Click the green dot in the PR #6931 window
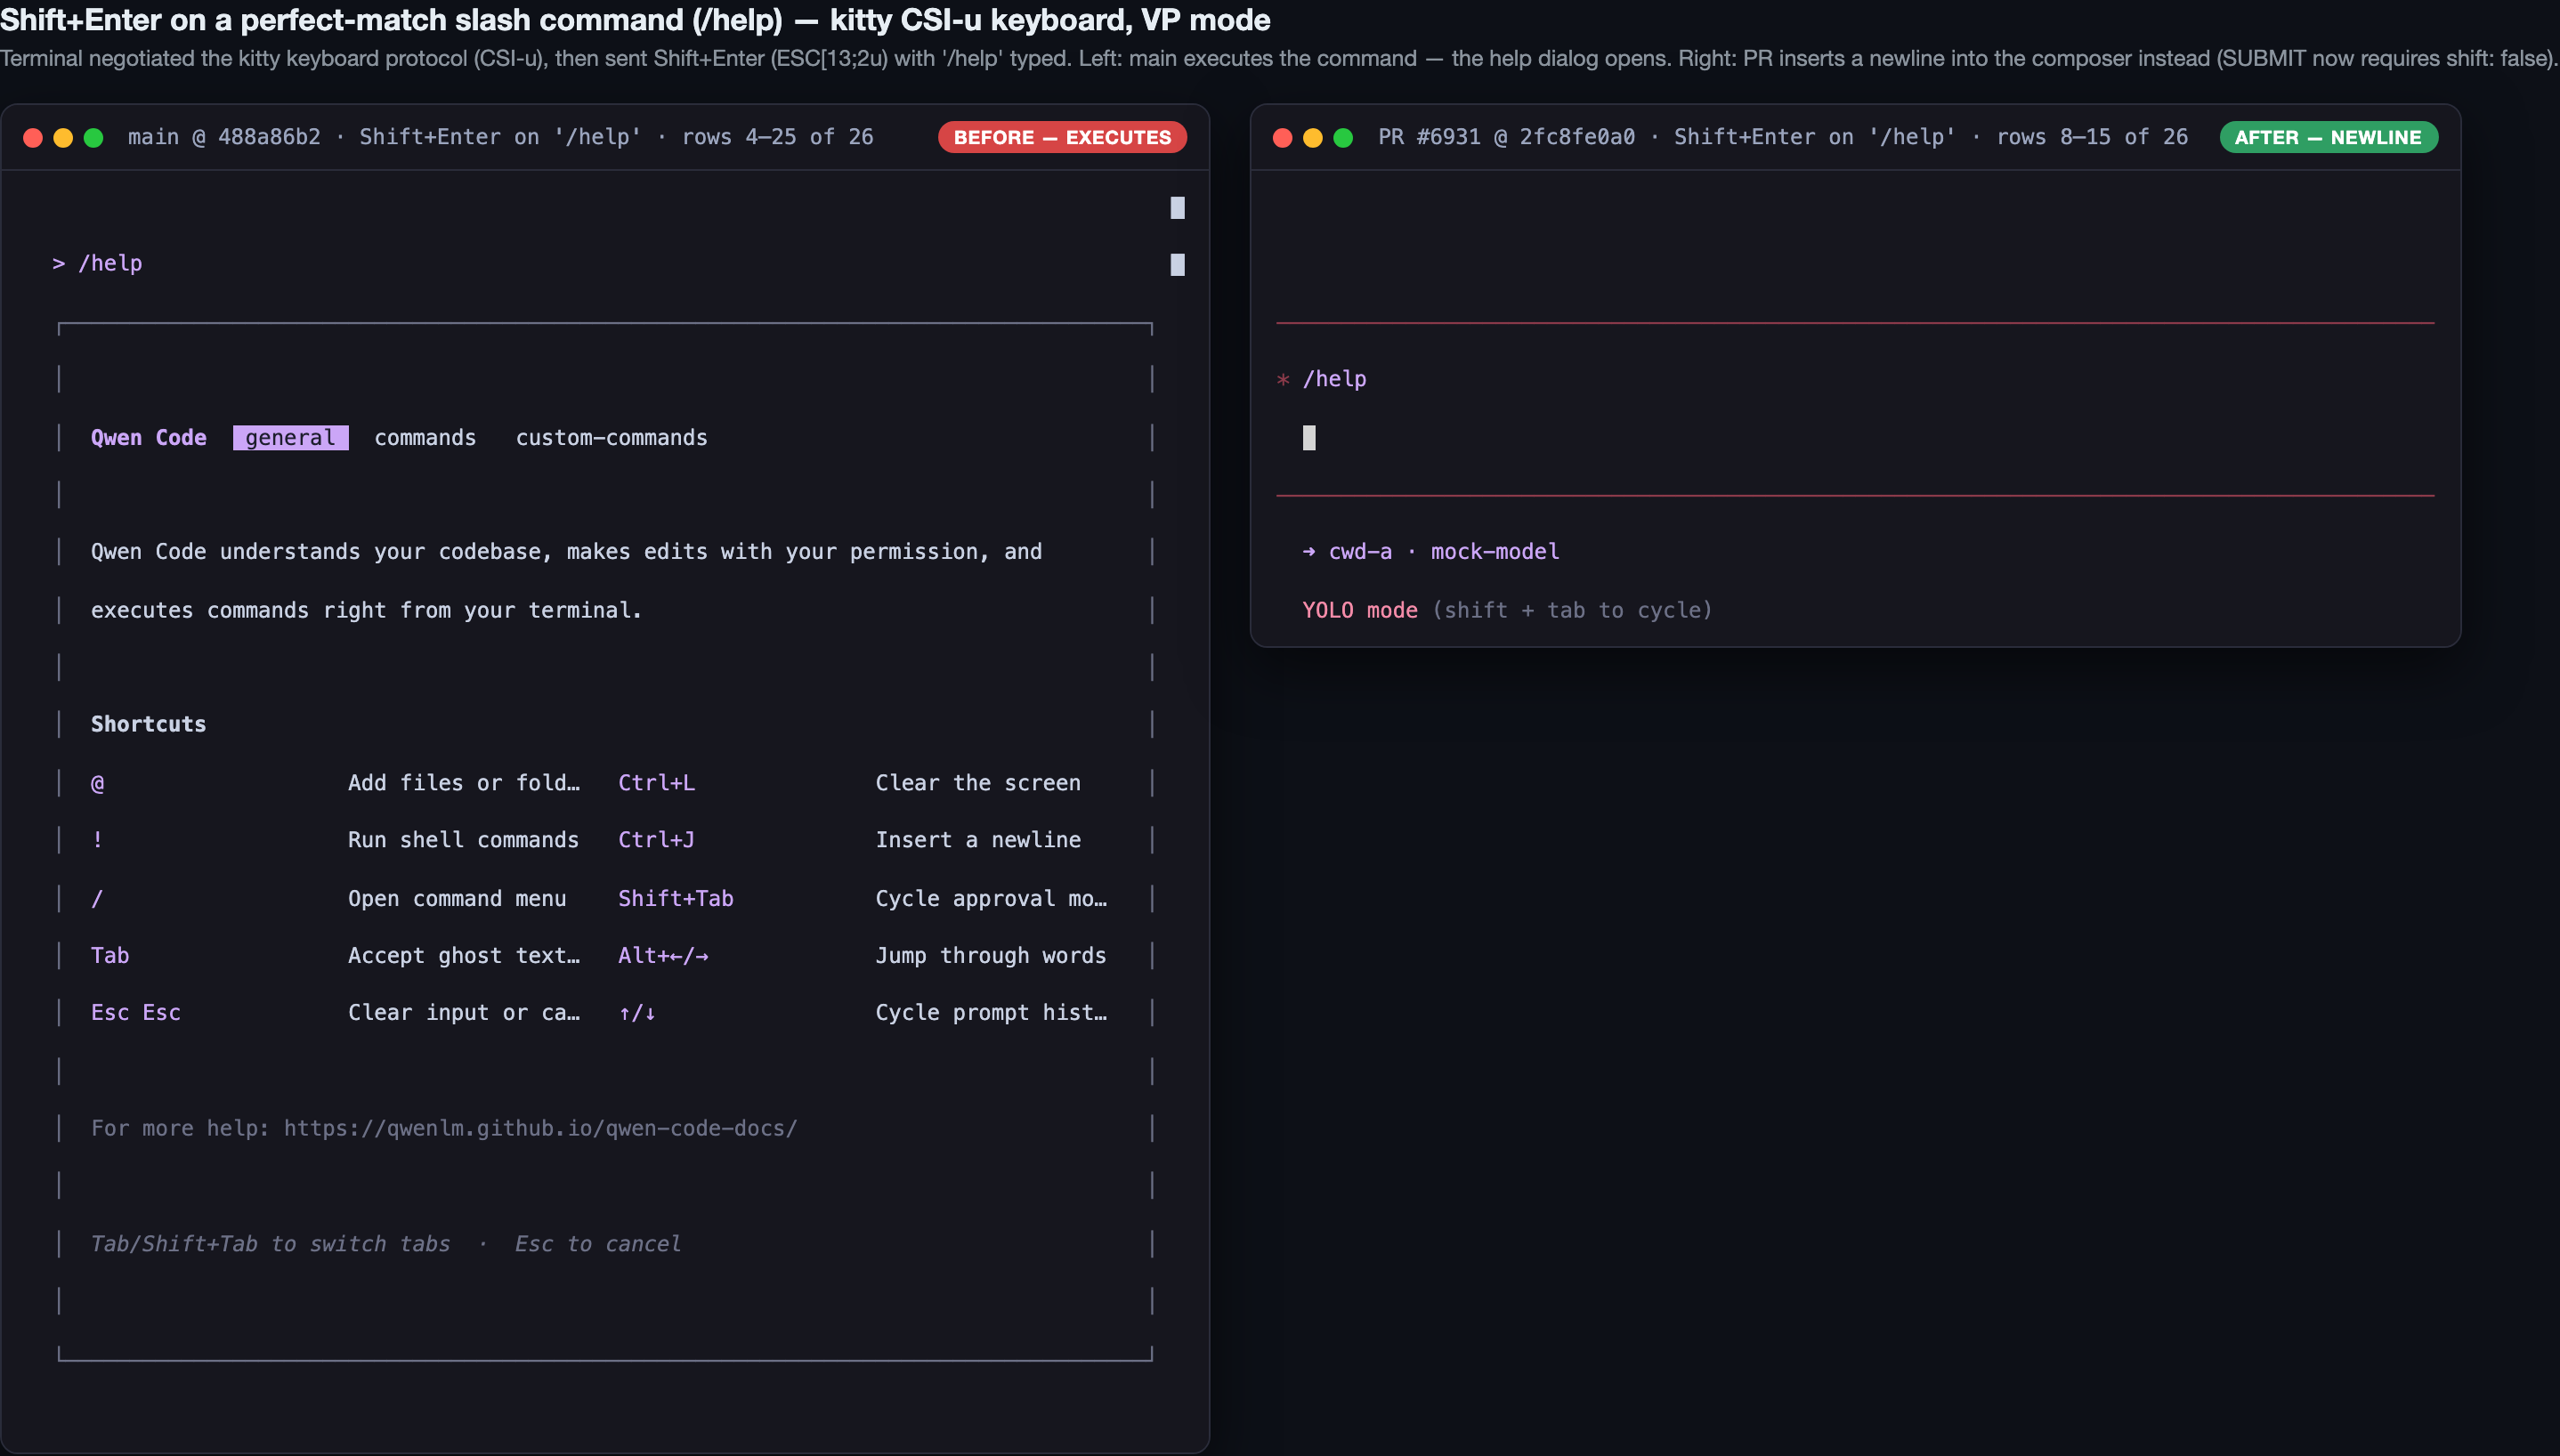2560x1456 pixels. coord(1343,137)
